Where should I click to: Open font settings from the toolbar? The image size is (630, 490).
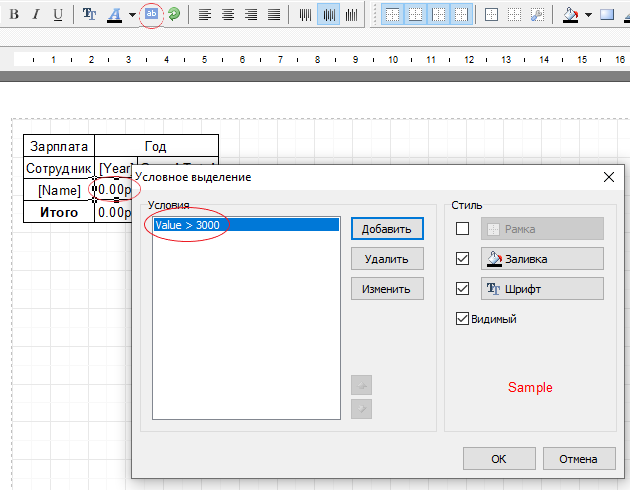pyautogui.click(x=89, y=14)
